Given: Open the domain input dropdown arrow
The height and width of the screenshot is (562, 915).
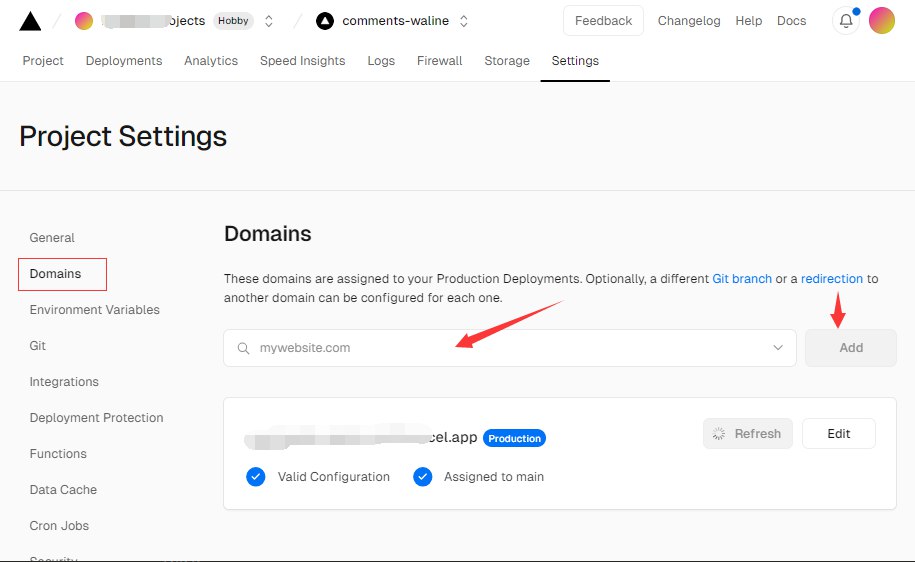Looking at the screenshot, I should tap(778, 348).
